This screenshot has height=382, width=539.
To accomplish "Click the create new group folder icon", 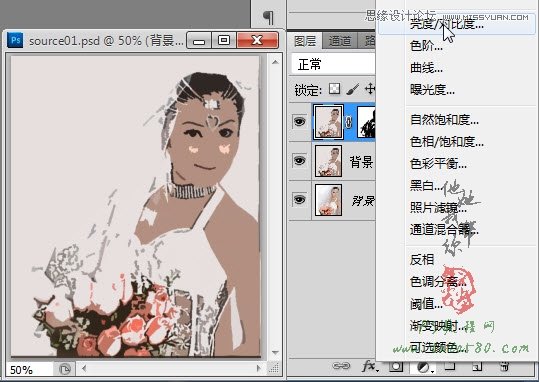I will (450, 367).
